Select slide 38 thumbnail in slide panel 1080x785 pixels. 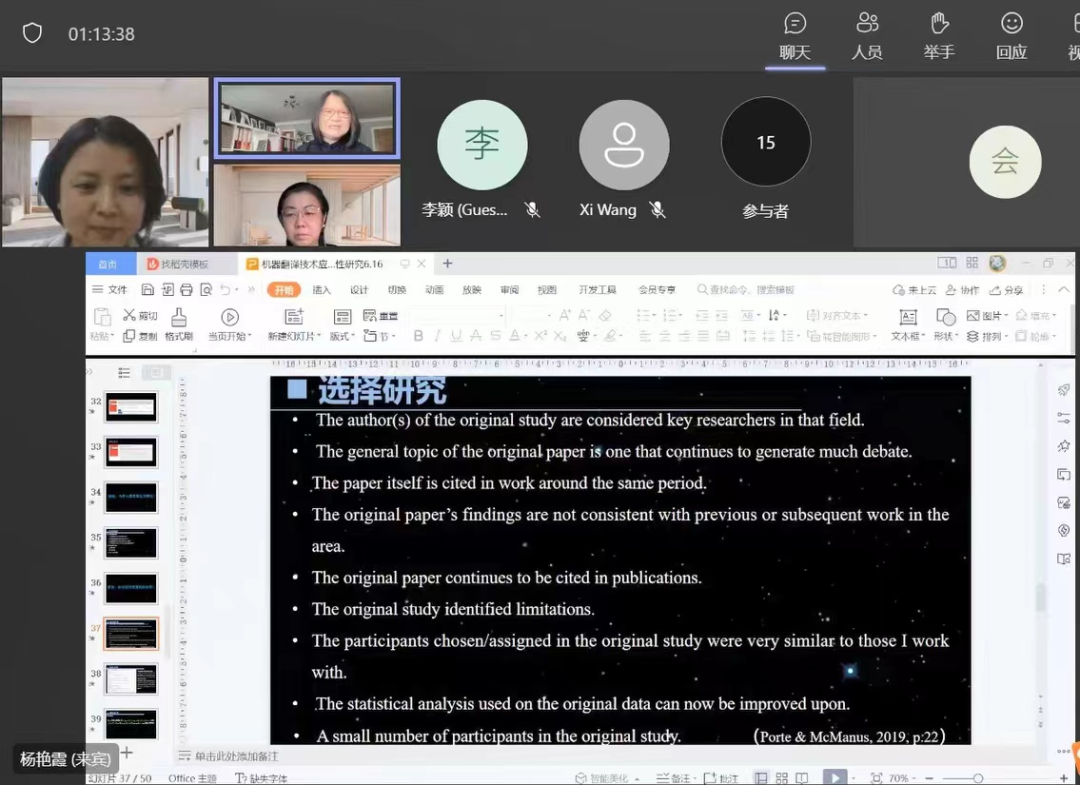(131, 679)
